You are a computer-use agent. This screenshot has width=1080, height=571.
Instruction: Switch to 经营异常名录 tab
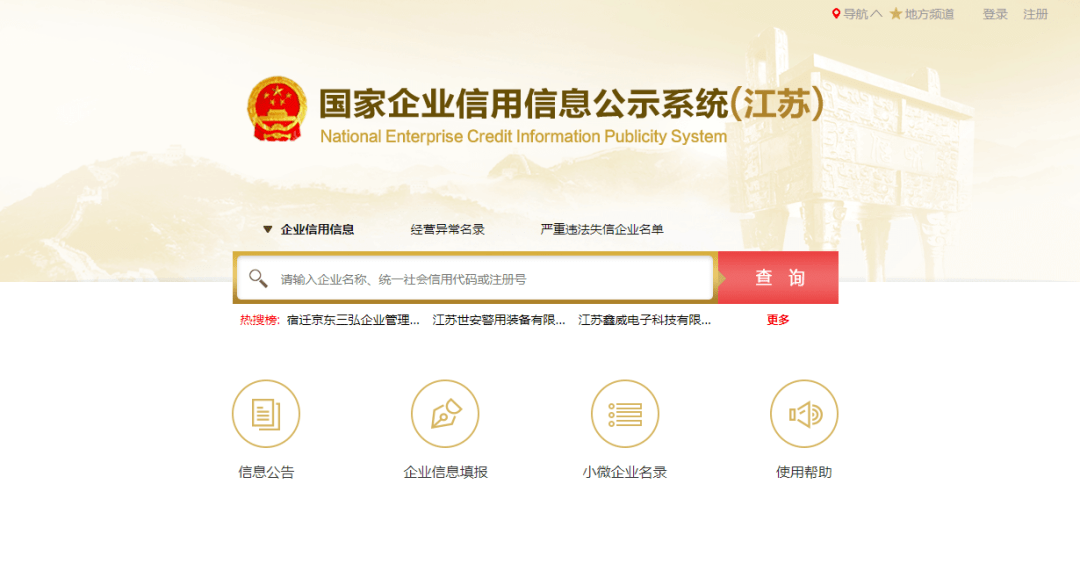pos(448,229)
